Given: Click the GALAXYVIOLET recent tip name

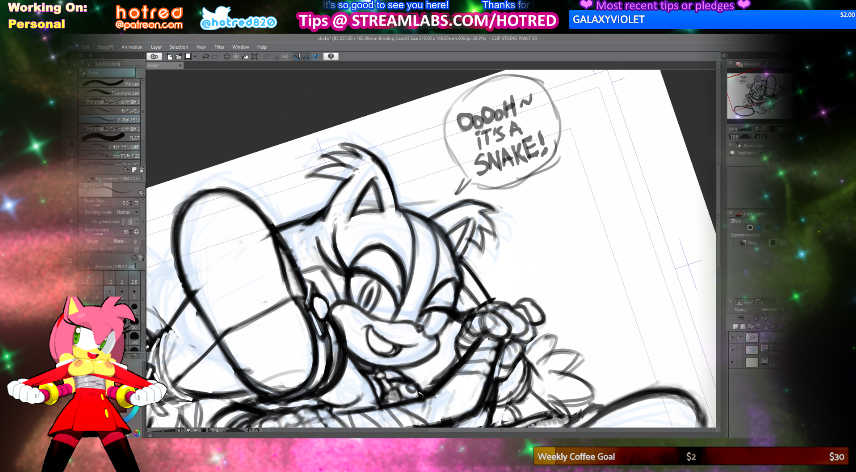Looking at the screenshot, I should click(x=608, y=20).
